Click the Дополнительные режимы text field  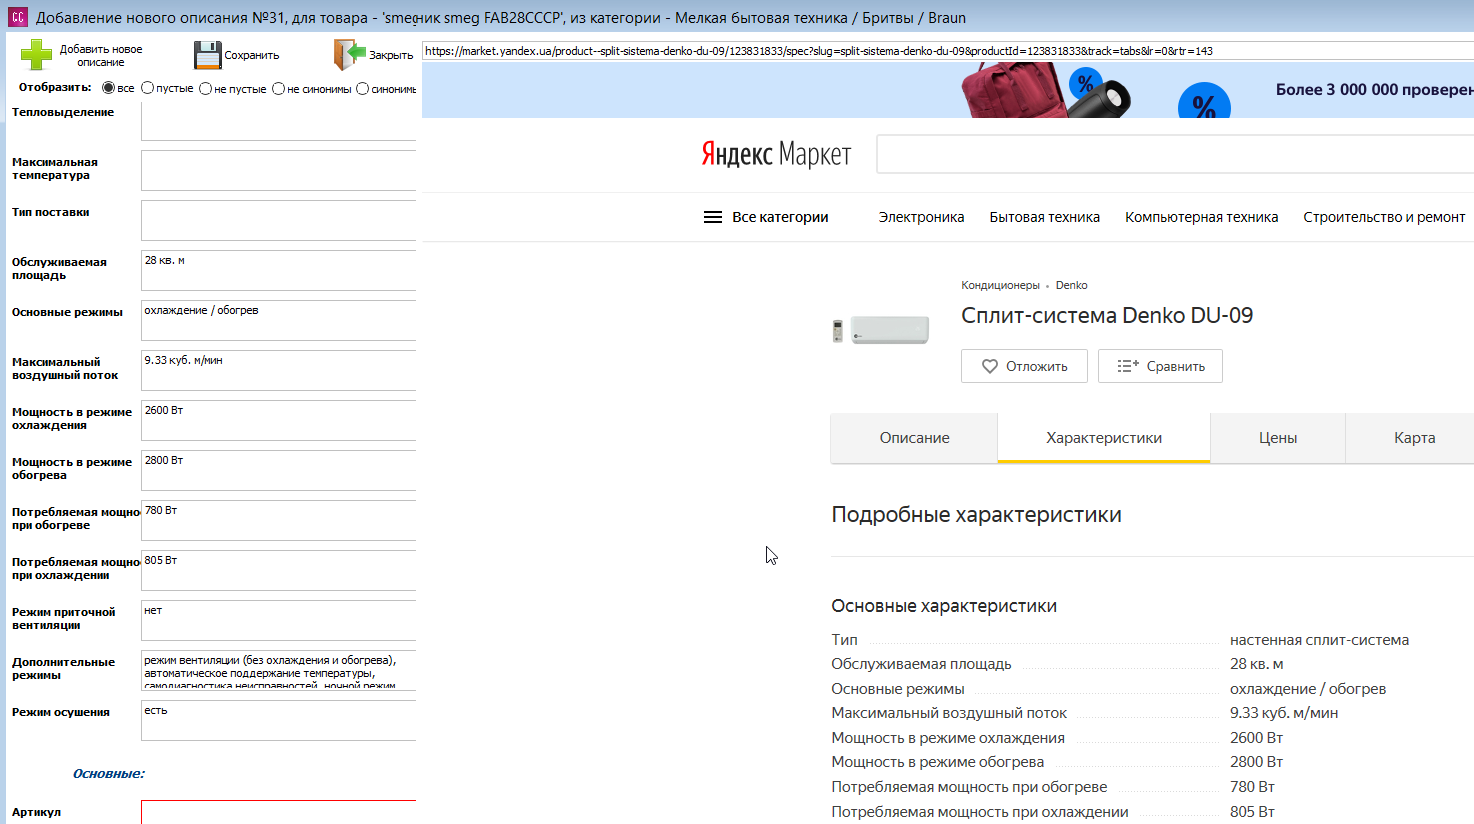tap(279, 670)
